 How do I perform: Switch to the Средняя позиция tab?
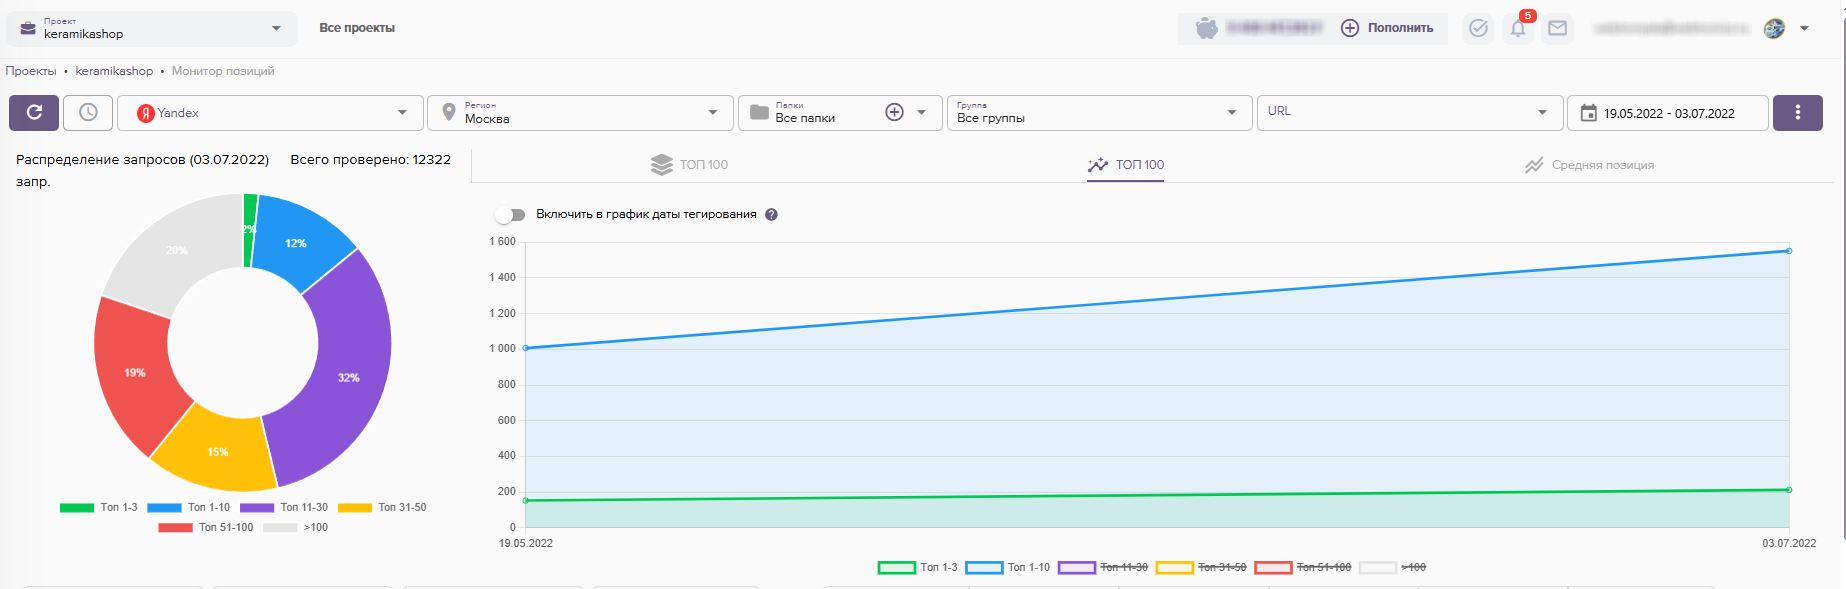pyautogui.click(x=1589, y=165)
